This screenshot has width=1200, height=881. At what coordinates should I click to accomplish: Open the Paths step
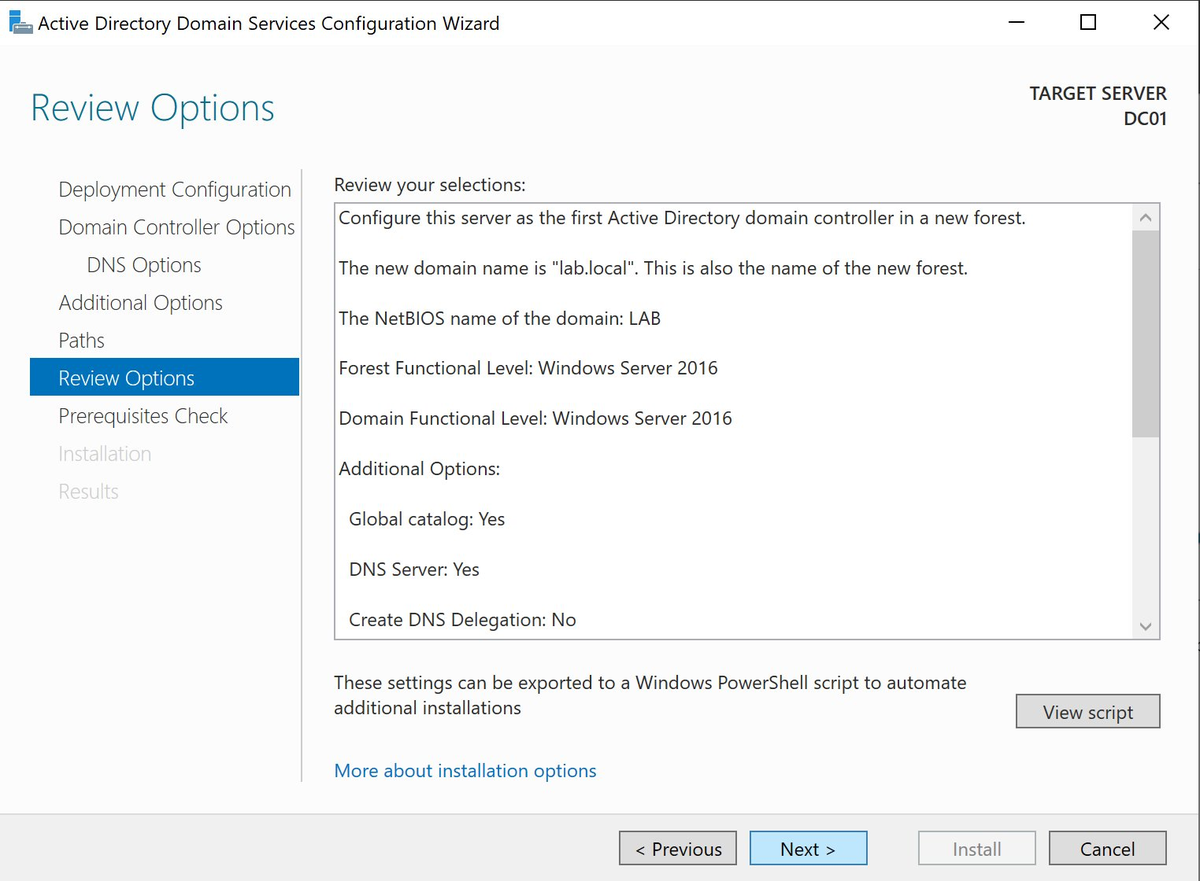click(81, 340)
